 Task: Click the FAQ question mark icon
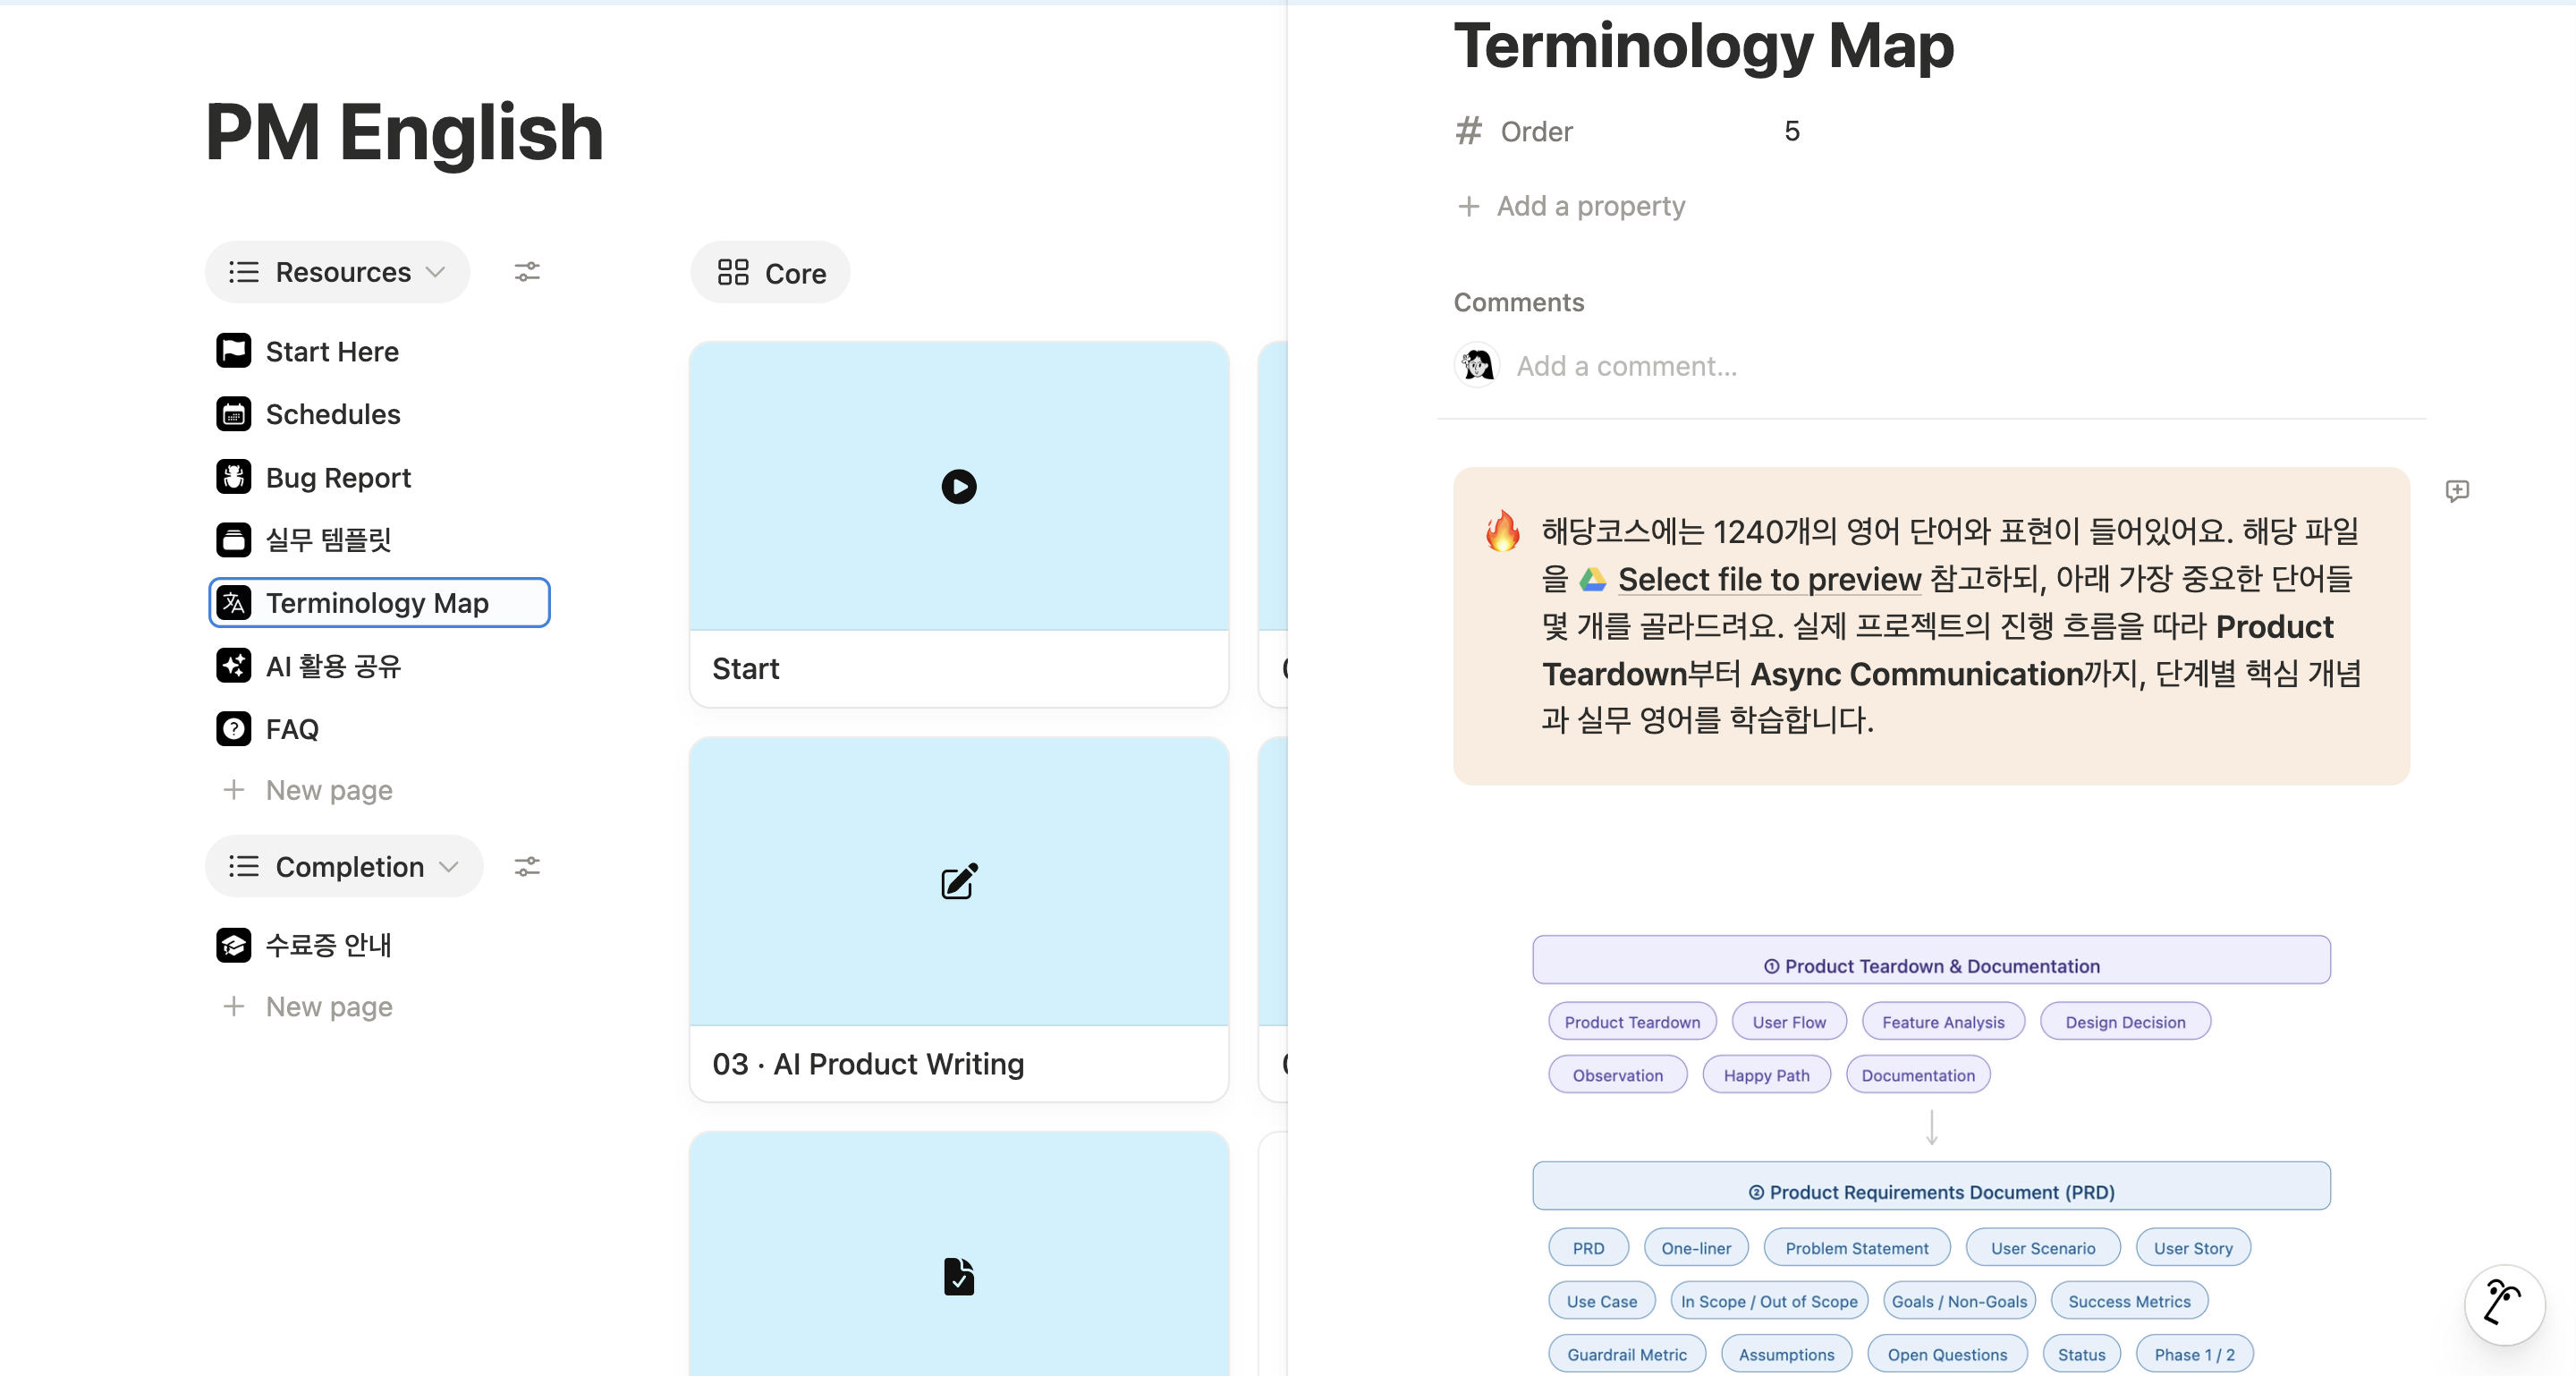[x=233, y=728]
